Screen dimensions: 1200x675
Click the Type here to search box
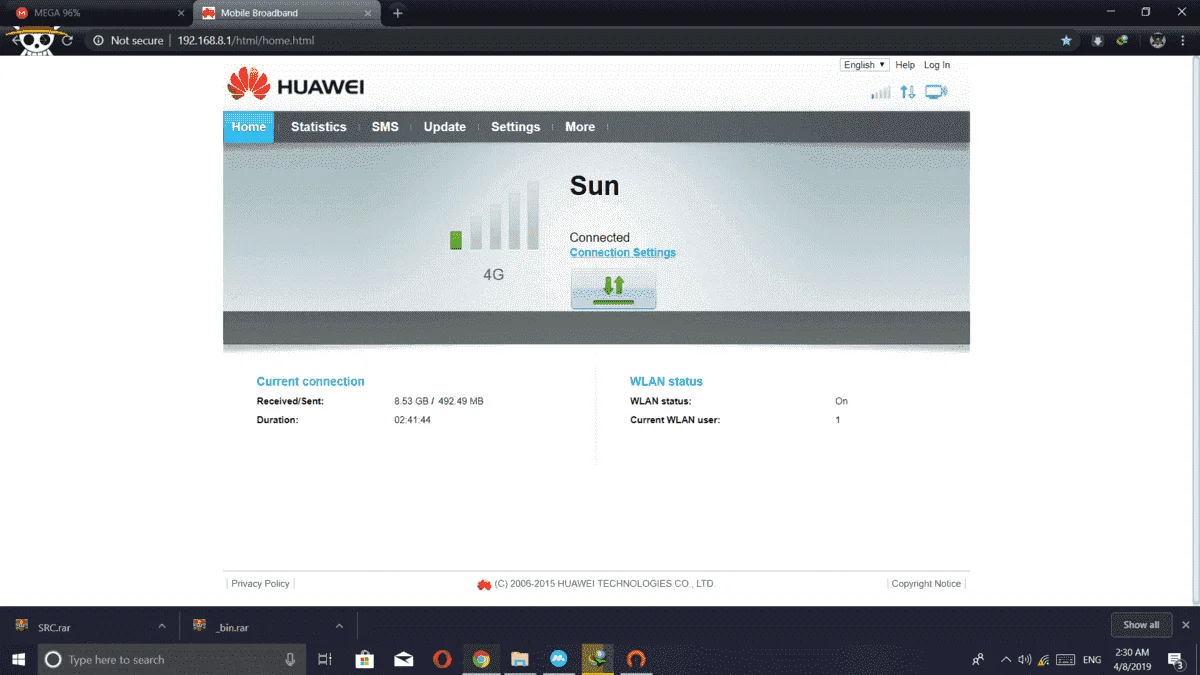pos(171,659)
